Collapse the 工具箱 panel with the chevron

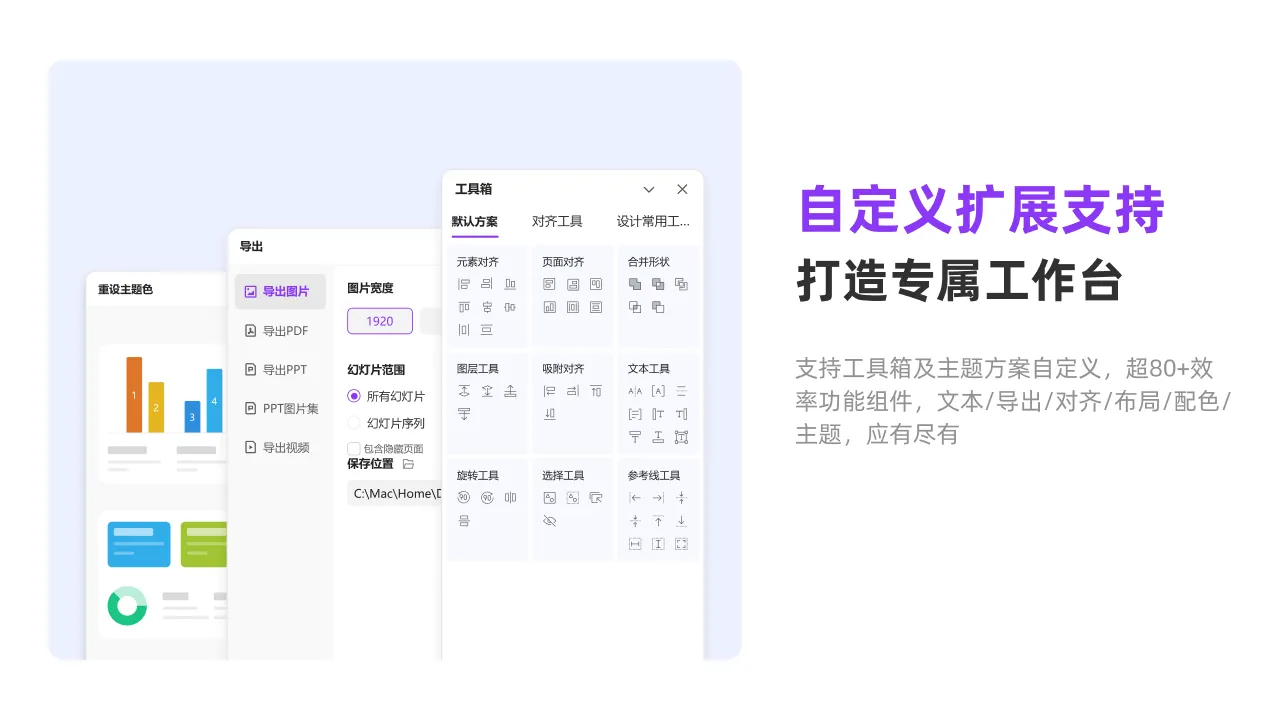point(649,190)
